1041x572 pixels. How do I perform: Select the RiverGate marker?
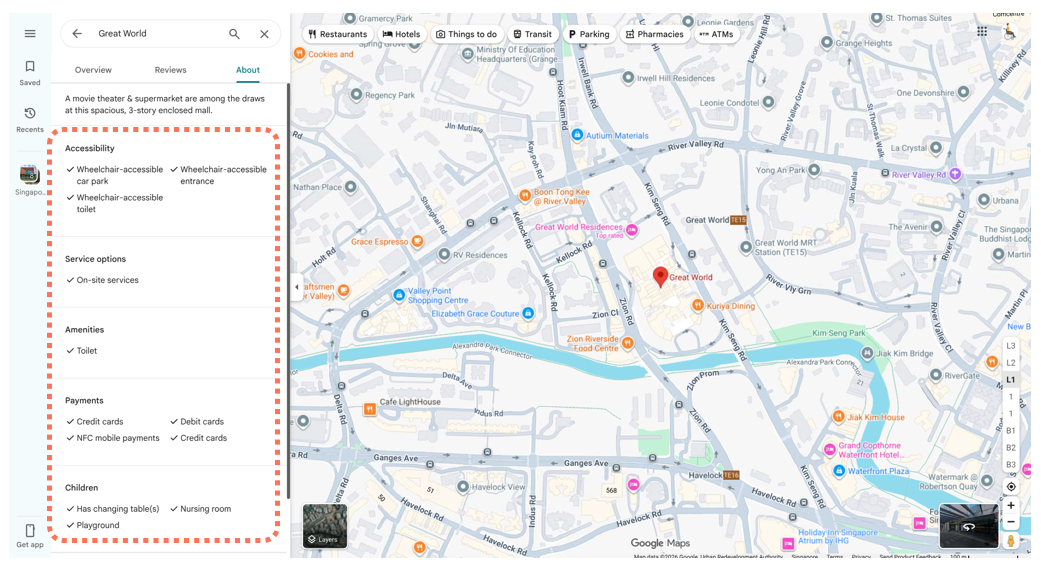pyautogui.click(x=935, y=376)
